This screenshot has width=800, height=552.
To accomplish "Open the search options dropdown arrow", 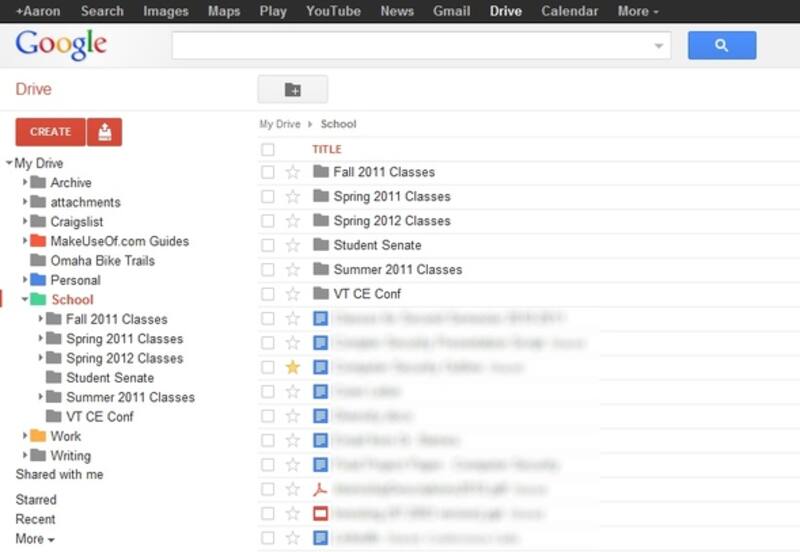I will [658, 46].
